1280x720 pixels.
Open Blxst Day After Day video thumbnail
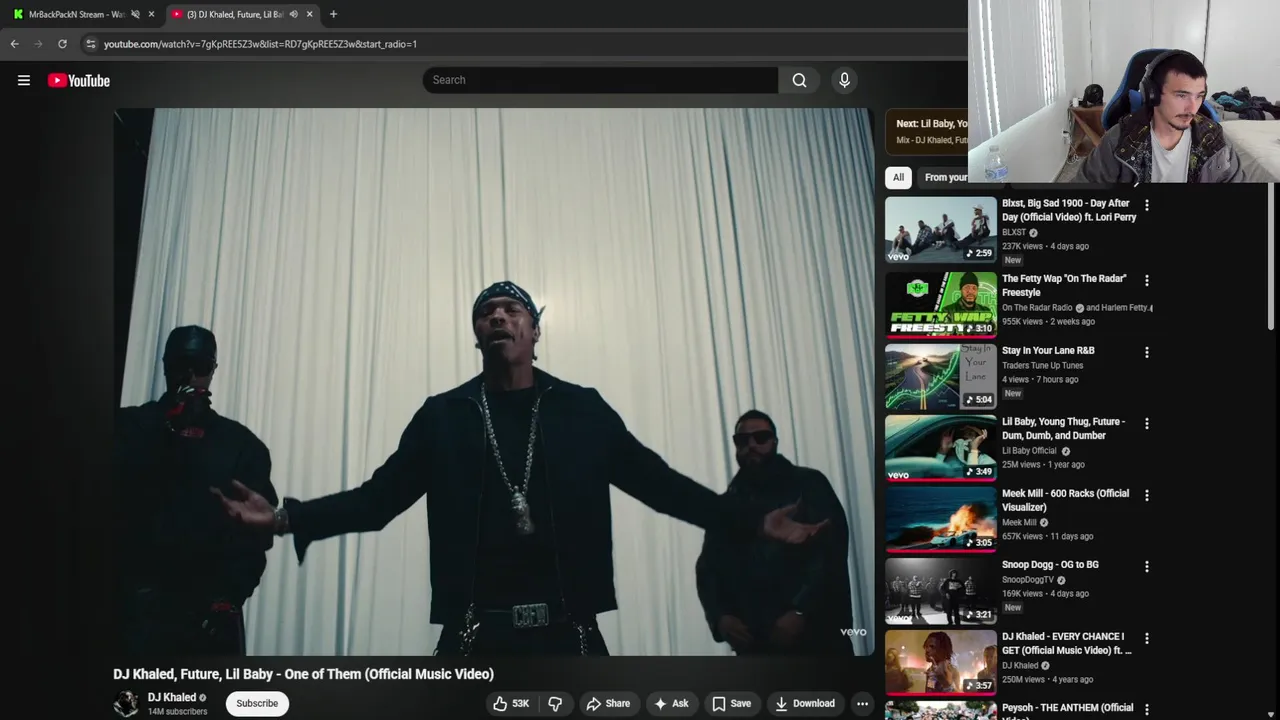click(x=941, y=230)
